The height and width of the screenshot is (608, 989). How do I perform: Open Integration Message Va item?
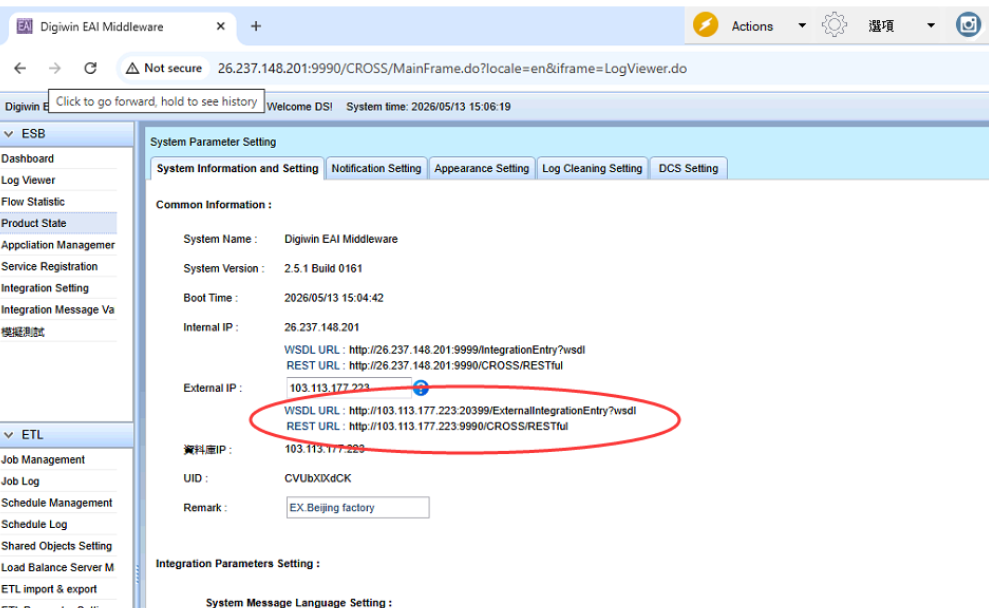tap(57, 310)
